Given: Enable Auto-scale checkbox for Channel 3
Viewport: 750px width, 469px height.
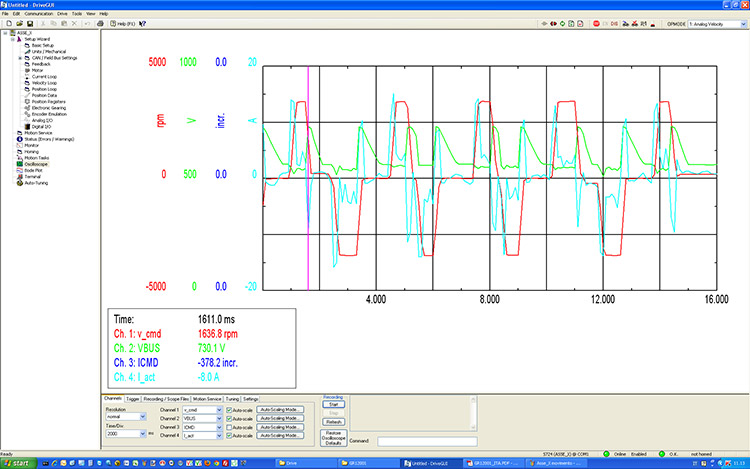Looking at the screenshot, I should click(229, 426).
